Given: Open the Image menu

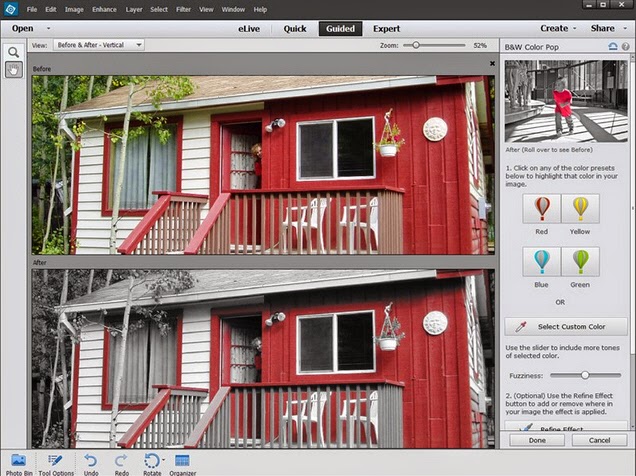Looking at the screenshot, I should point(74,9).
